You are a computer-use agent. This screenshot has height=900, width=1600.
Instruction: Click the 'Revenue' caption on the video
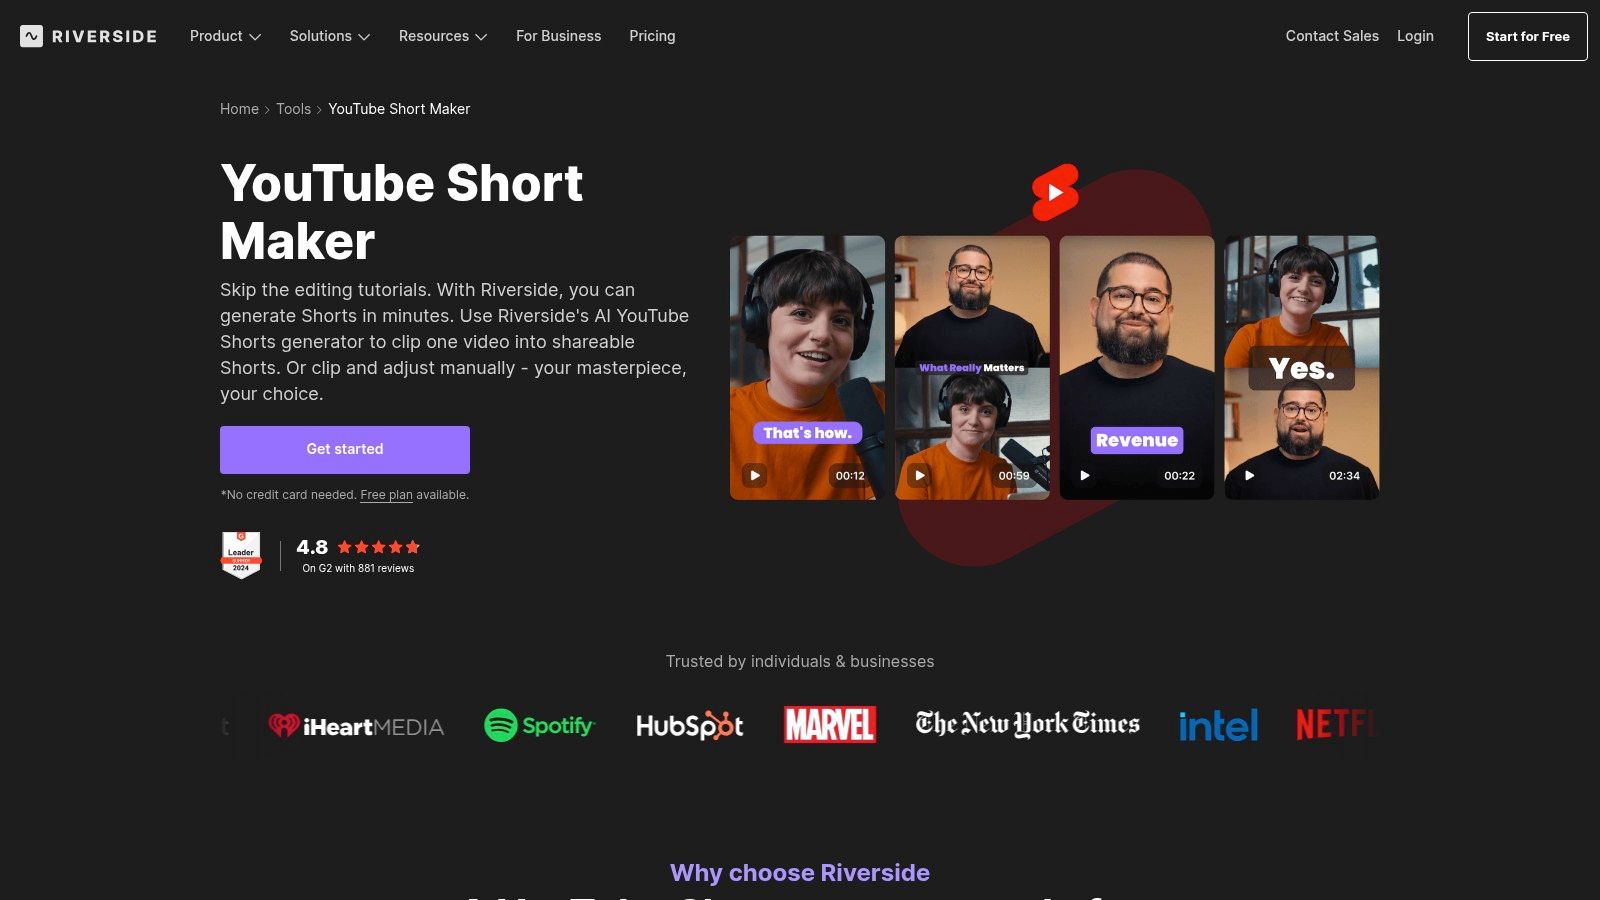click(1137, 440)
